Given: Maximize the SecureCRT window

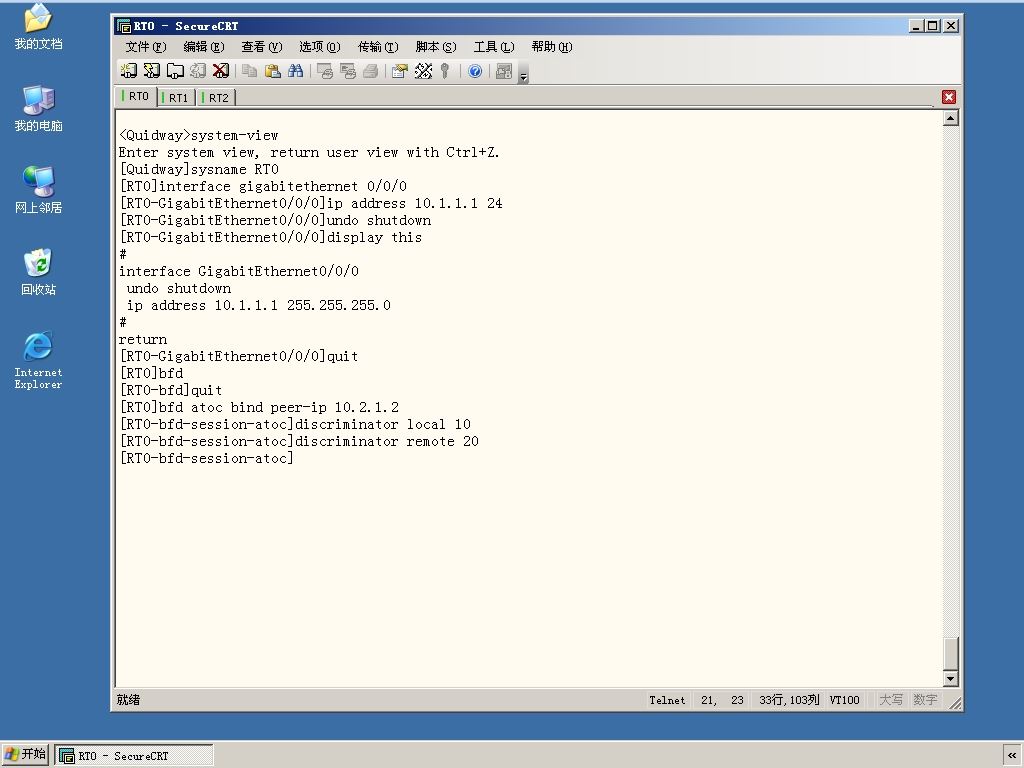Looking at the screenshot, I should (x=933, y=26).
